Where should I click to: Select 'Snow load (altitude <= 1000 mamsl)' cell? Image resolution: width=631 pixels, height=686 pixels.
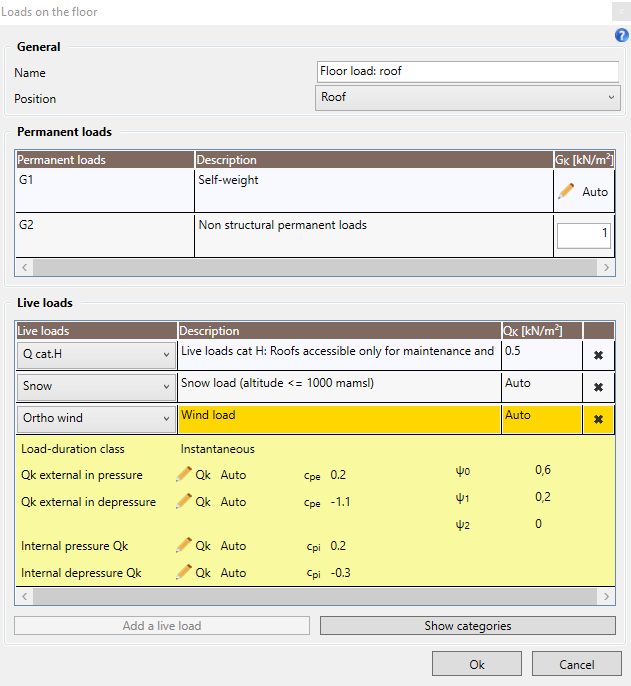coord(339,387)
